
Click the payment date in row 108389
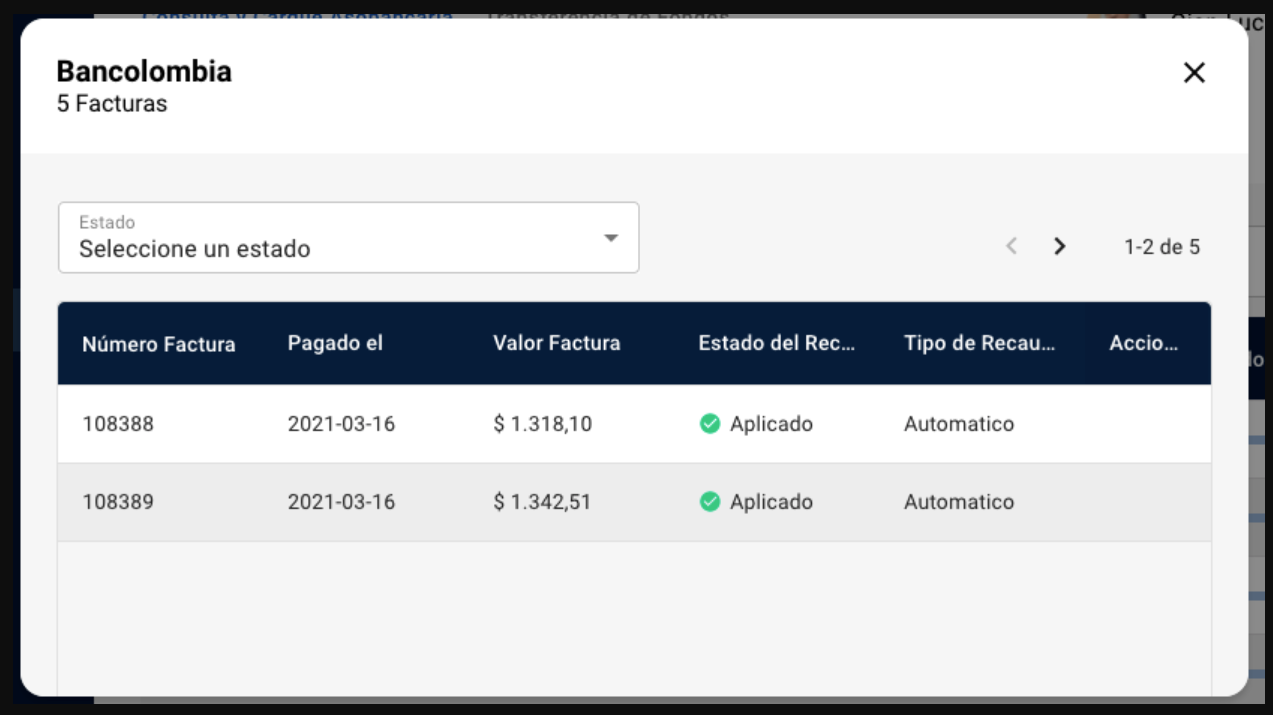point(342,502)
